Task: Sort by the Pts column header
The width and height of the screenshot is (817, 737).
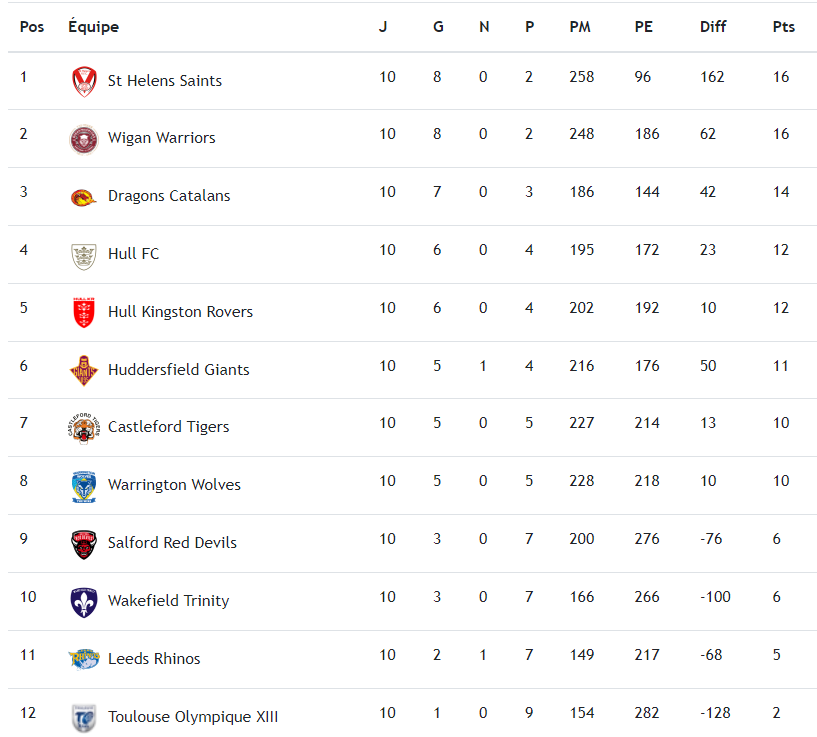Action: (783, 27)
